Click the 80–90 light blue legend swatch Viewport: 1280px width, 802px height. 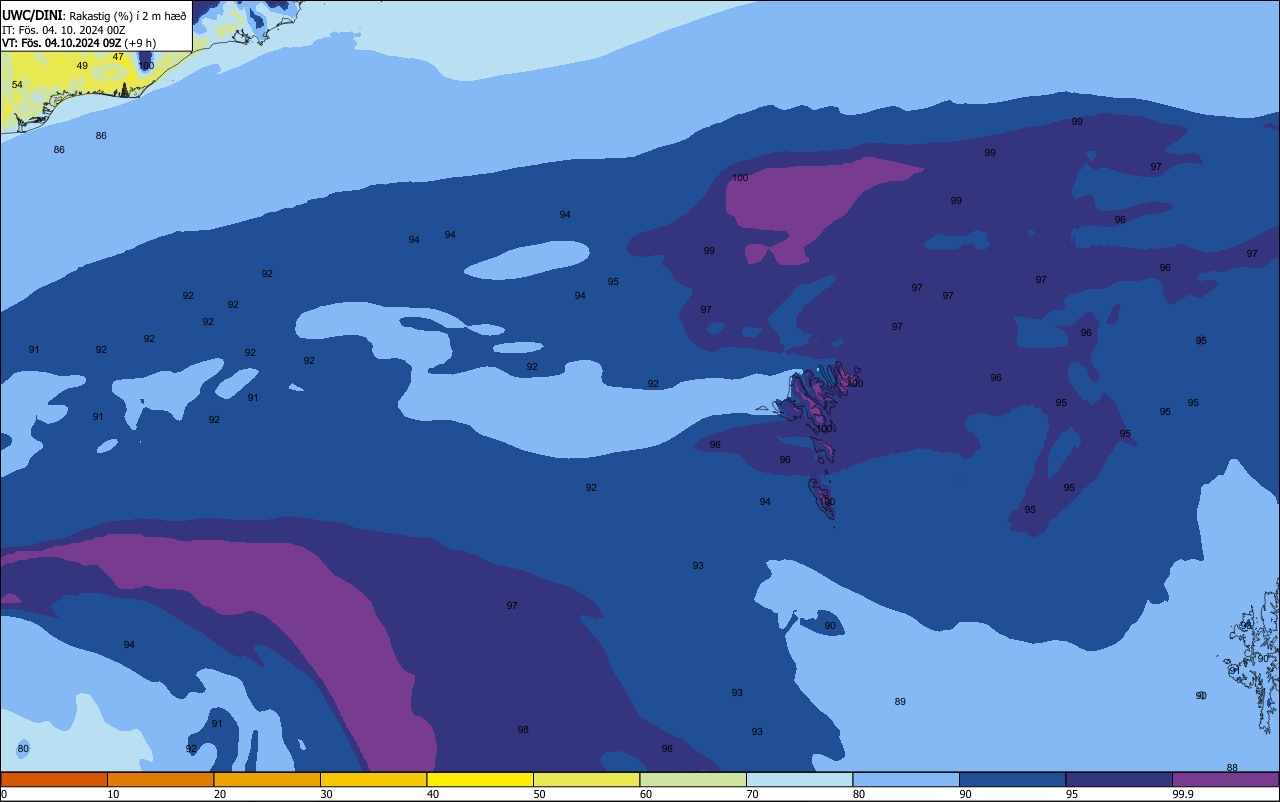click(906, 779)
